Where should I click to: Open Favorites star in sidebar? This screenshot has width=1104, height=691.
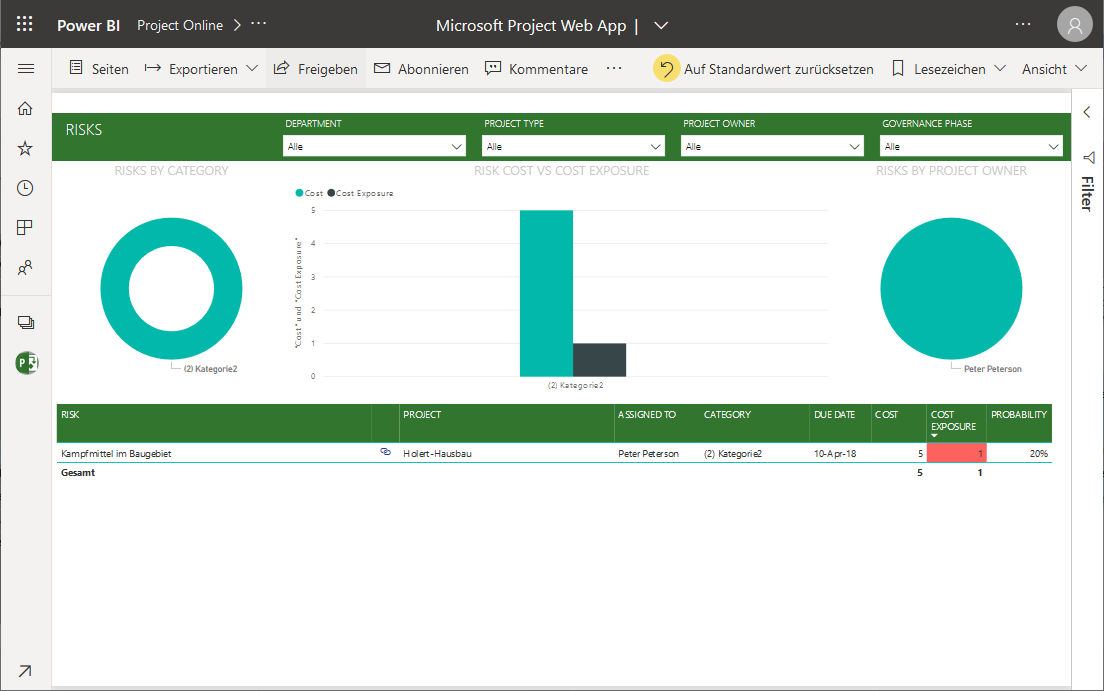(25, 148)
